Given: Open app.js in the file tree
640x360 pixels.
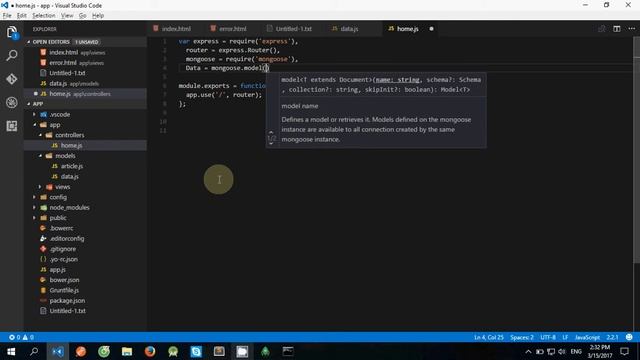Looking at the screenshot, I should (x=58, y=270).
